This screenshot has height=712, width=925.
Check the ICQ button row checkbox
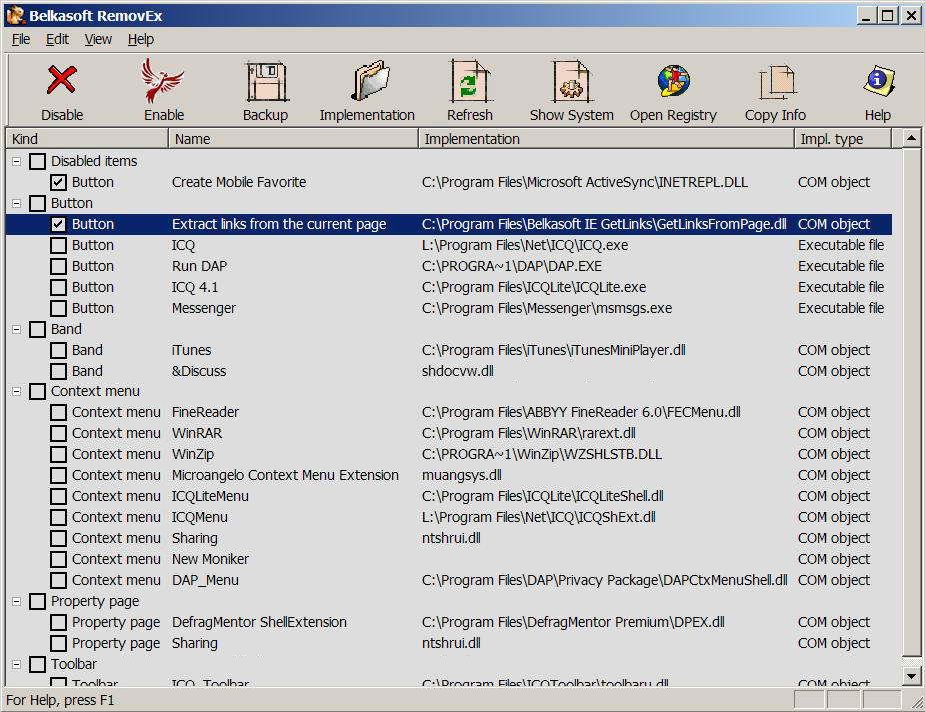click(58, 245)
